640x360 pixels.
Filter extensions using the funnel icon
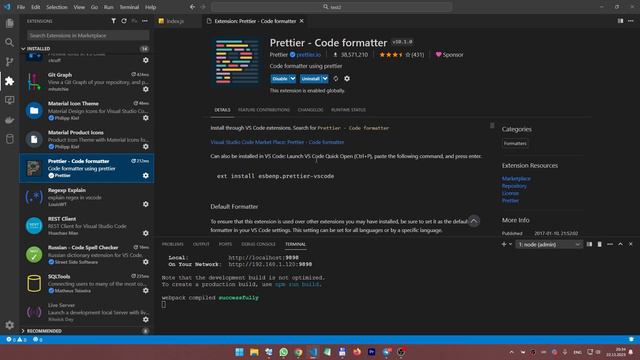pyautogui.click(x=113, y=21)
